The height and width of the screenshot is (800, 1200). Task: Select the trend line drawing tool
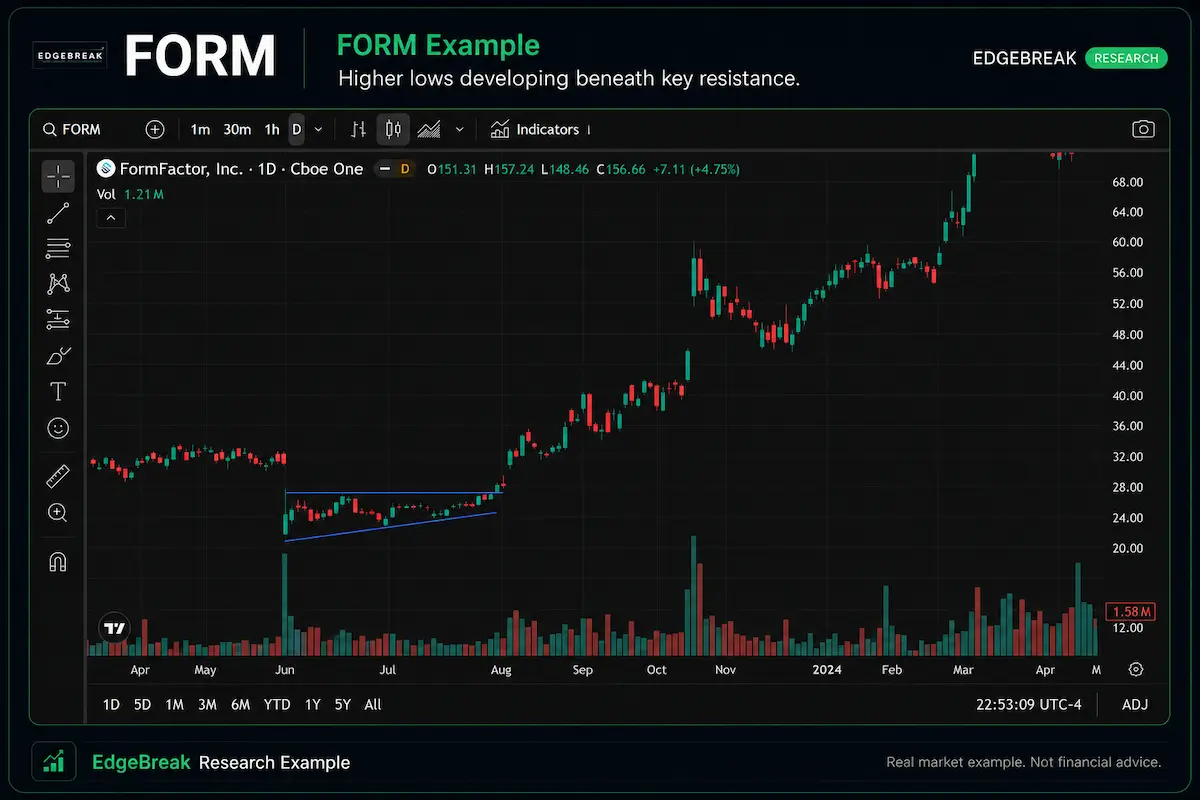pos(58,212)
